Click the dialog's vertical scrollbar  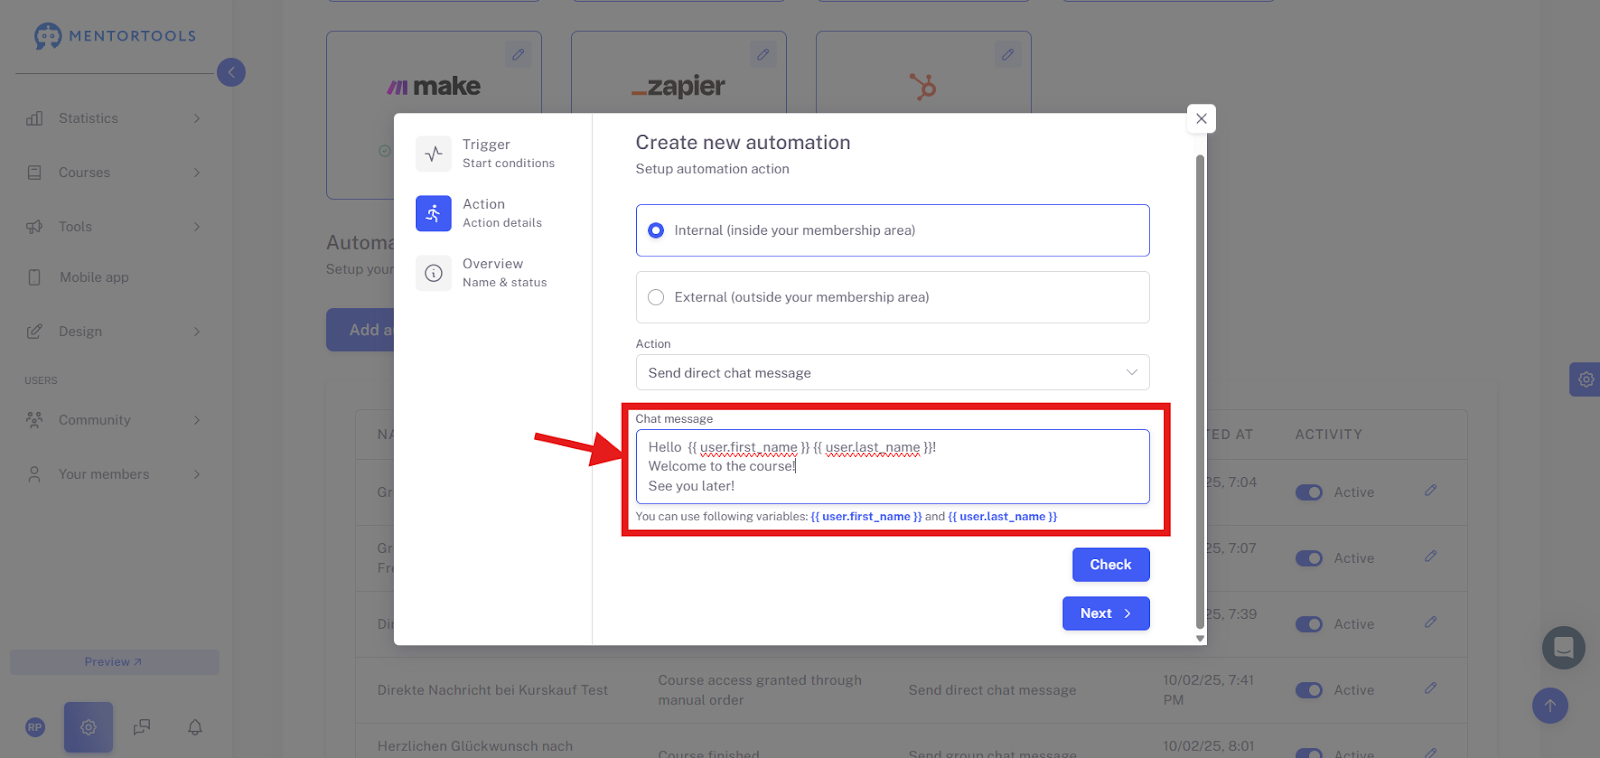pos(1200,390)
